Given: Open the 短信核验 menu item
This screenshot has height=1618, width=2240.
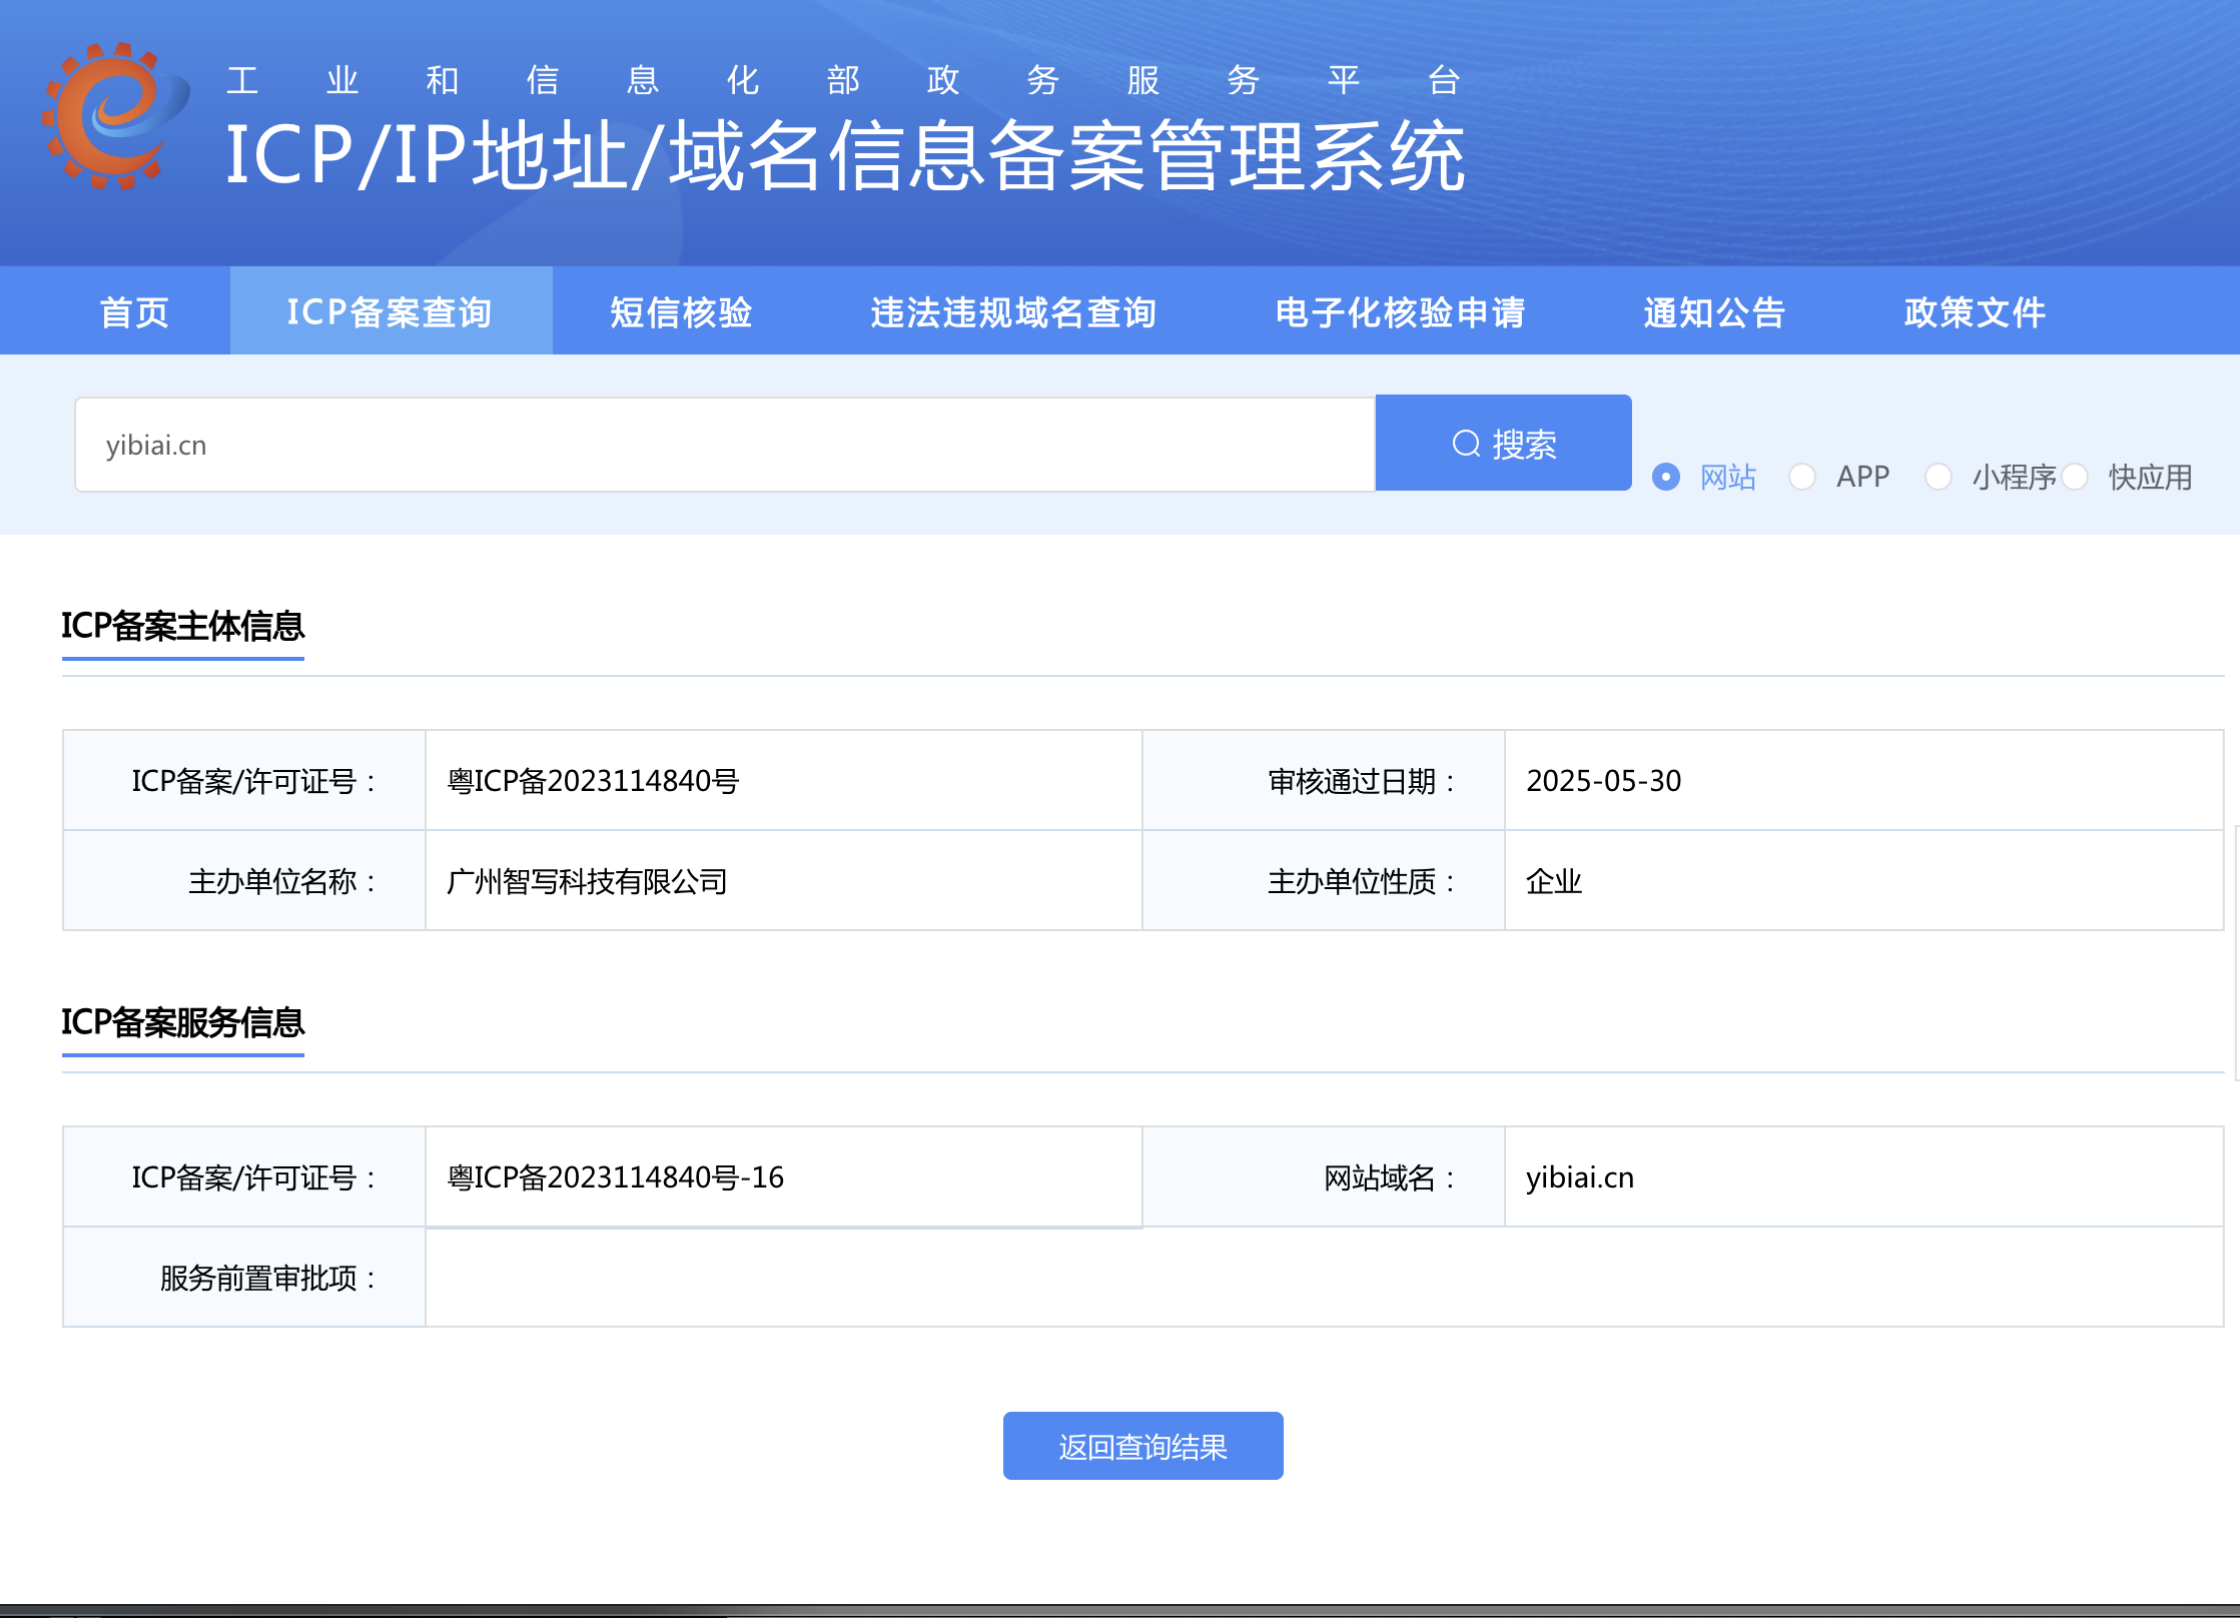Looking at the screenshot, I should (681, 312).
